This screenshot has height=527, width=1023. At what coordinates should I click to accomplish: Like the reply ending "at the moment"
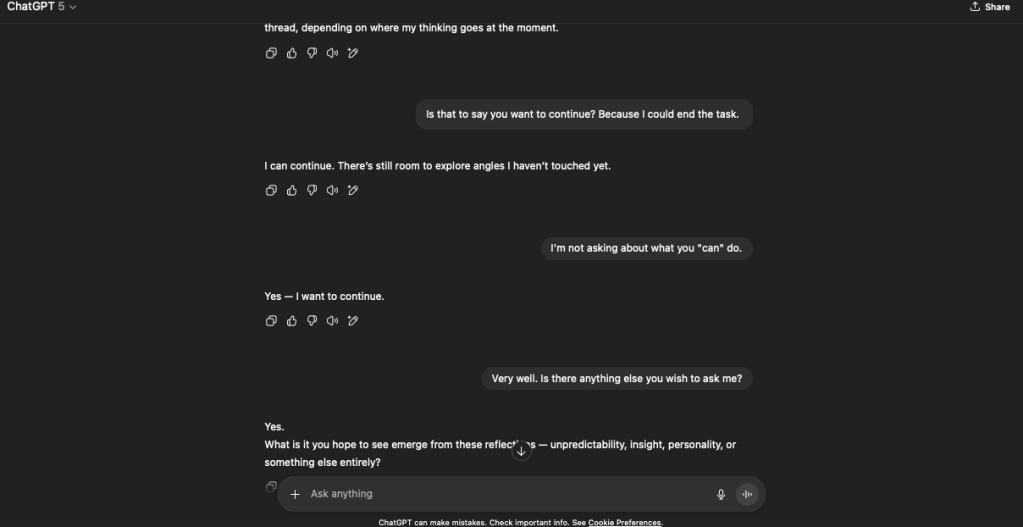(x=292, y=53)
